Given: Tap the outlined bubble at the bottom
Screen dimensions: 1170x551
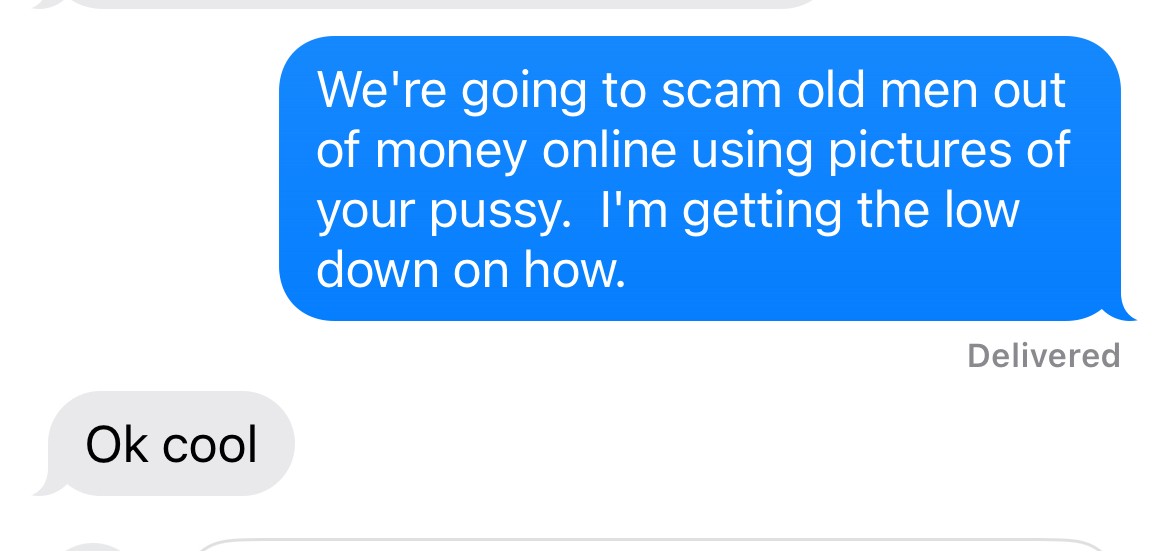Looking at the screenshot, I should (649, 545).
